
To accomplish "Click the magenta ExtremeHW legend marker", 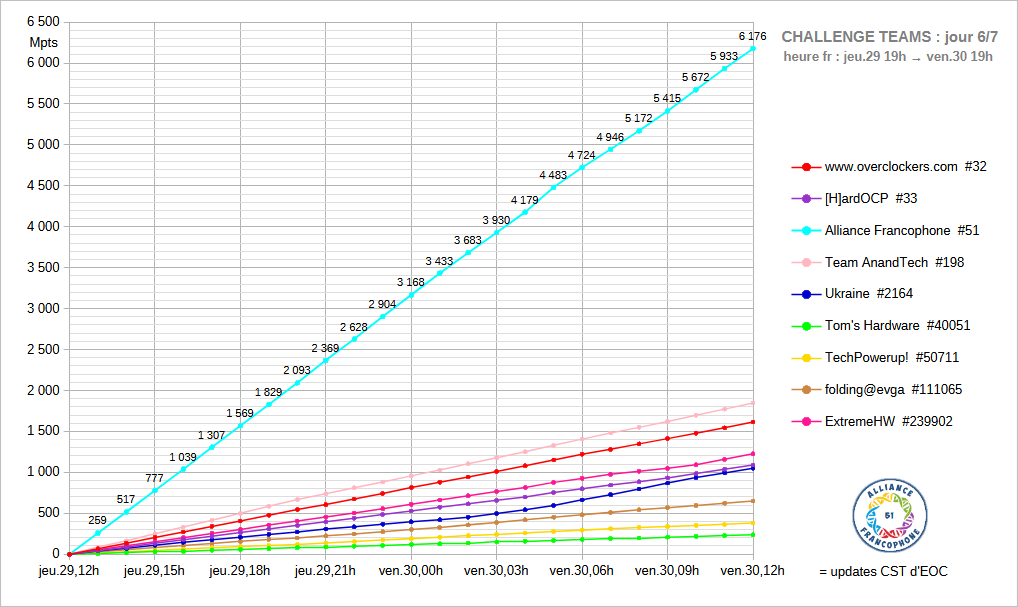I will [x=806, y=422].
